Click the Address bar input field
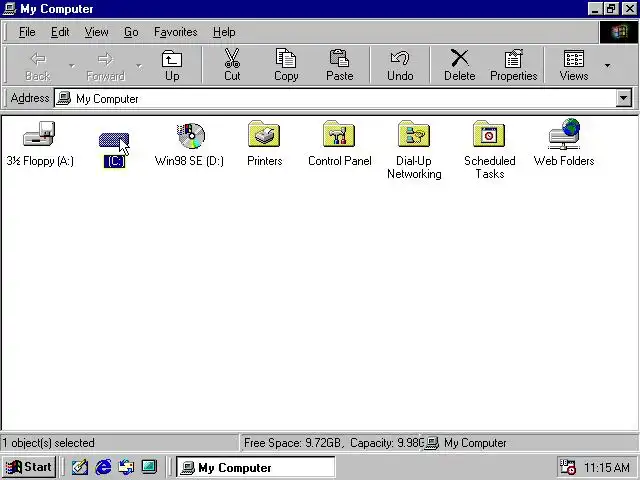The width and height of the screenshot is (640, 480). point(335,98)
